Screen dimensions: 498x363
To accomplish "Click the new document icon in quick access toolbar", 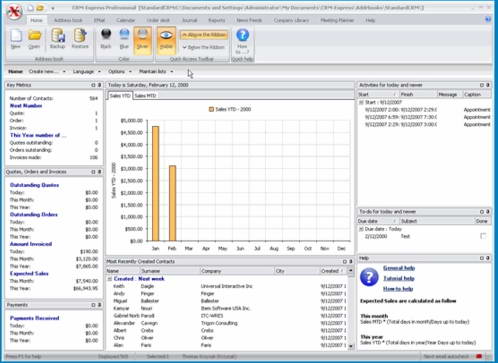I will point(30,7).
